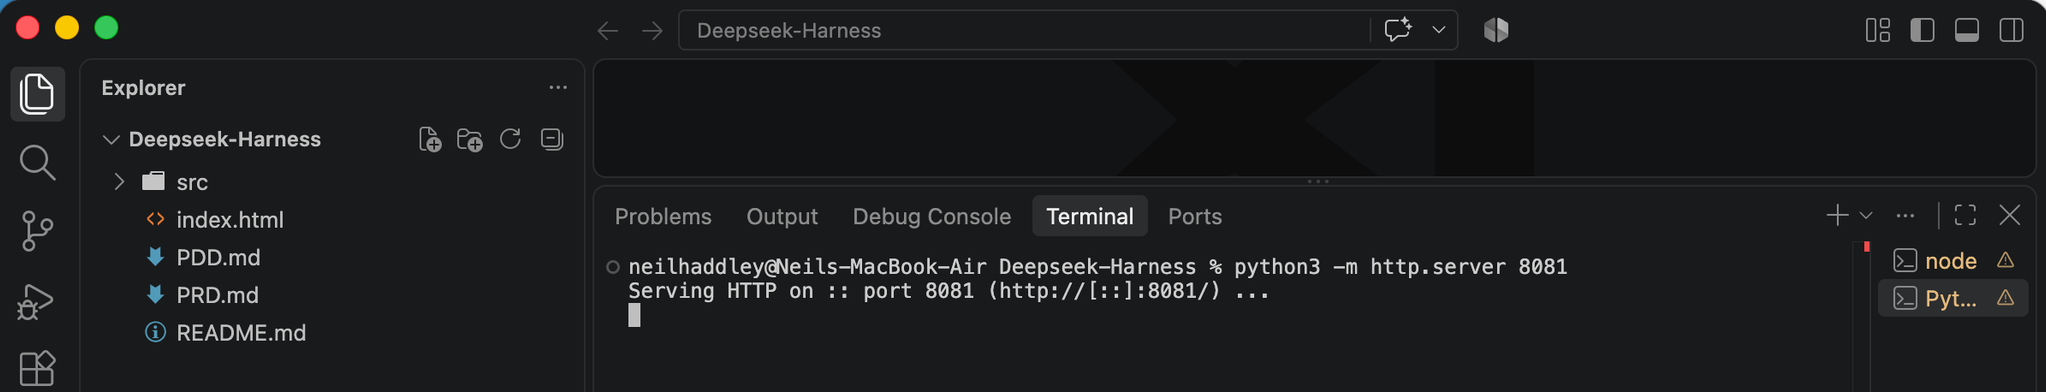Click the Deepseek-Harness command center search box
This screenshot has width=2046, height=392.
click(1024, 30)
